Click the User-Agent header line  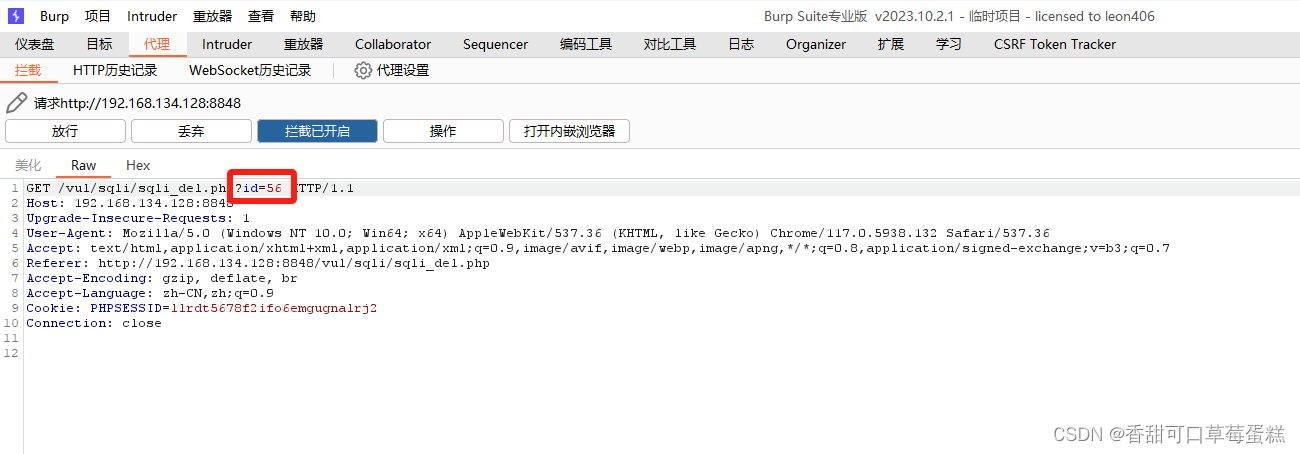[538, 233]
